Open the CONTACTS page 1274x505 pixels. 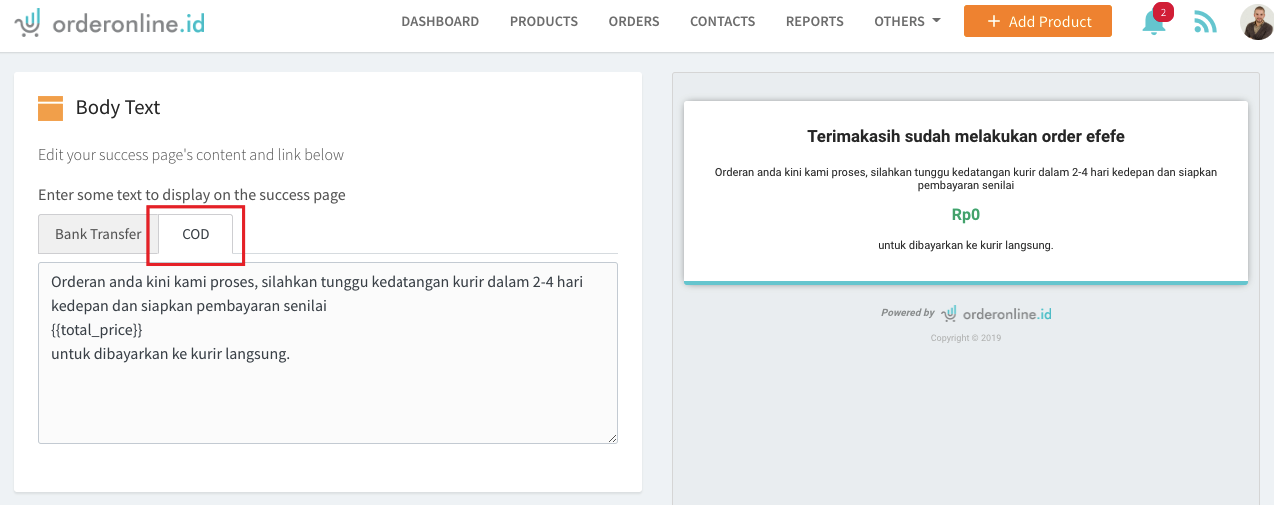click(722, 21)
